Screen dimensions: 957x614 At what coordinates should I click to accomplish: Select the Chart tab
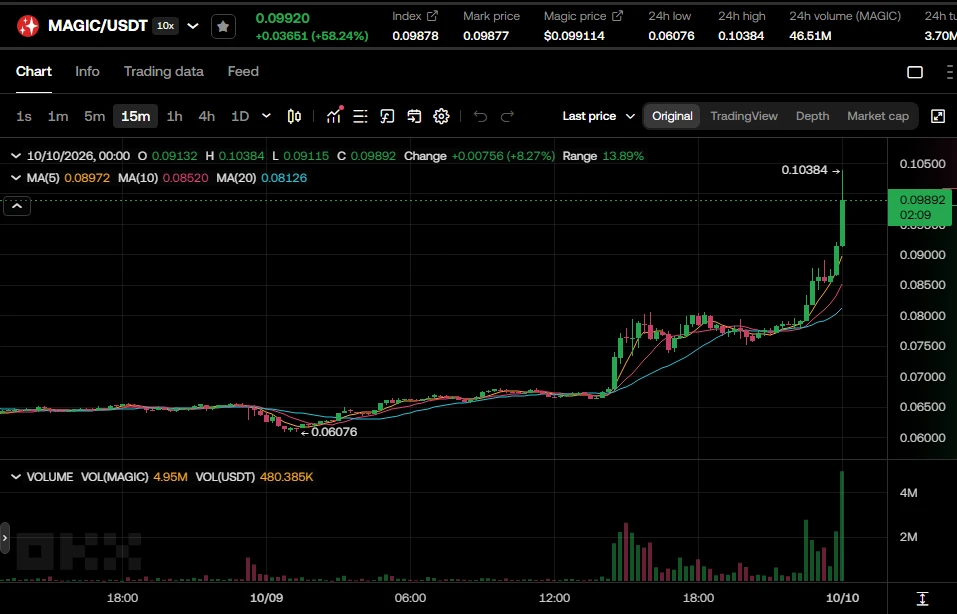click(x=34, y=71)
